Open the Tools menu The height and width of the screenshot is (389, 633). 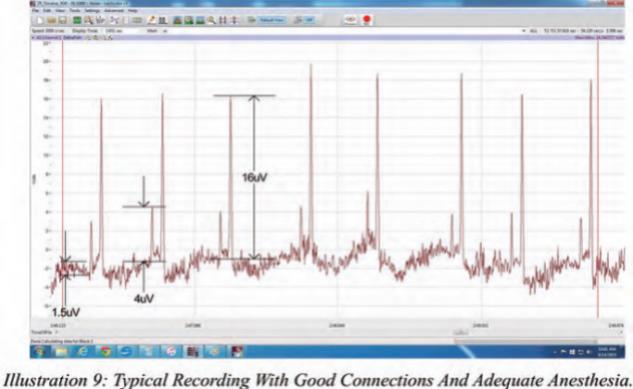(75, 10)
